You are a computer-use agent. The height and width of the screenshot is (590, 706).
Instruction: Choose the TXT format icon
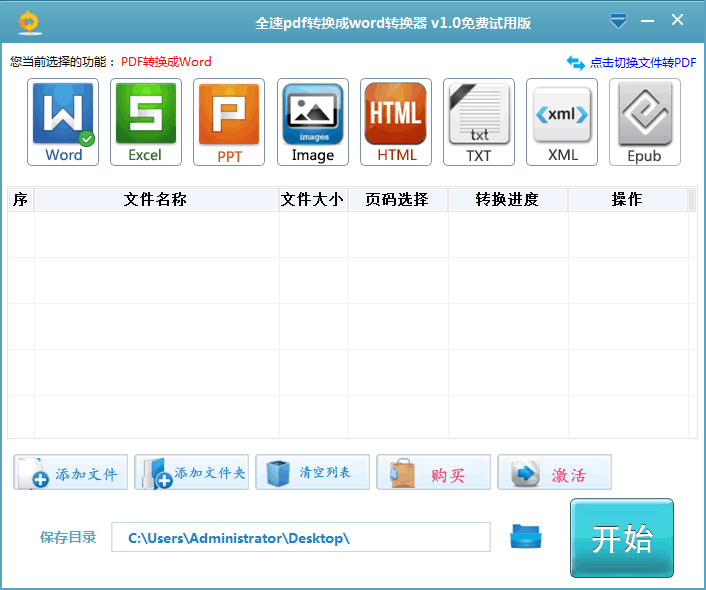pyautogui.click(x=479, y=122)
